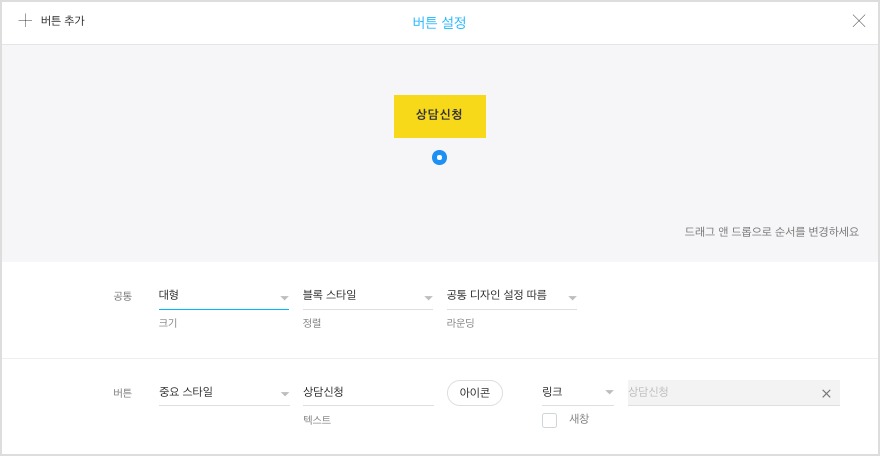Select the yellow 상담신청 preview button

tap(439, 116)
